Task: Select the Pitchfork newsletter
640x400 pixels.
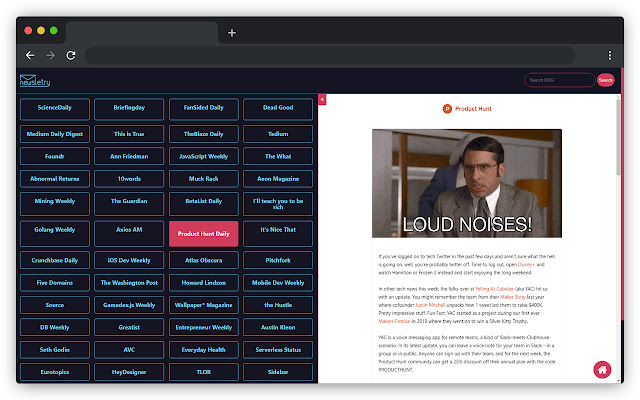Action: [x=278, y=260]
